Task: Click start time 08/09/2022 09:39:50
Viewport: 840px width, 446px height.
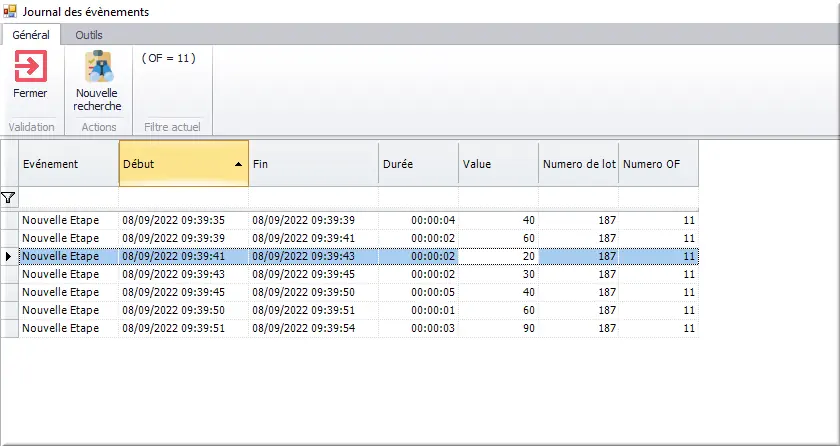Action: 174,311
